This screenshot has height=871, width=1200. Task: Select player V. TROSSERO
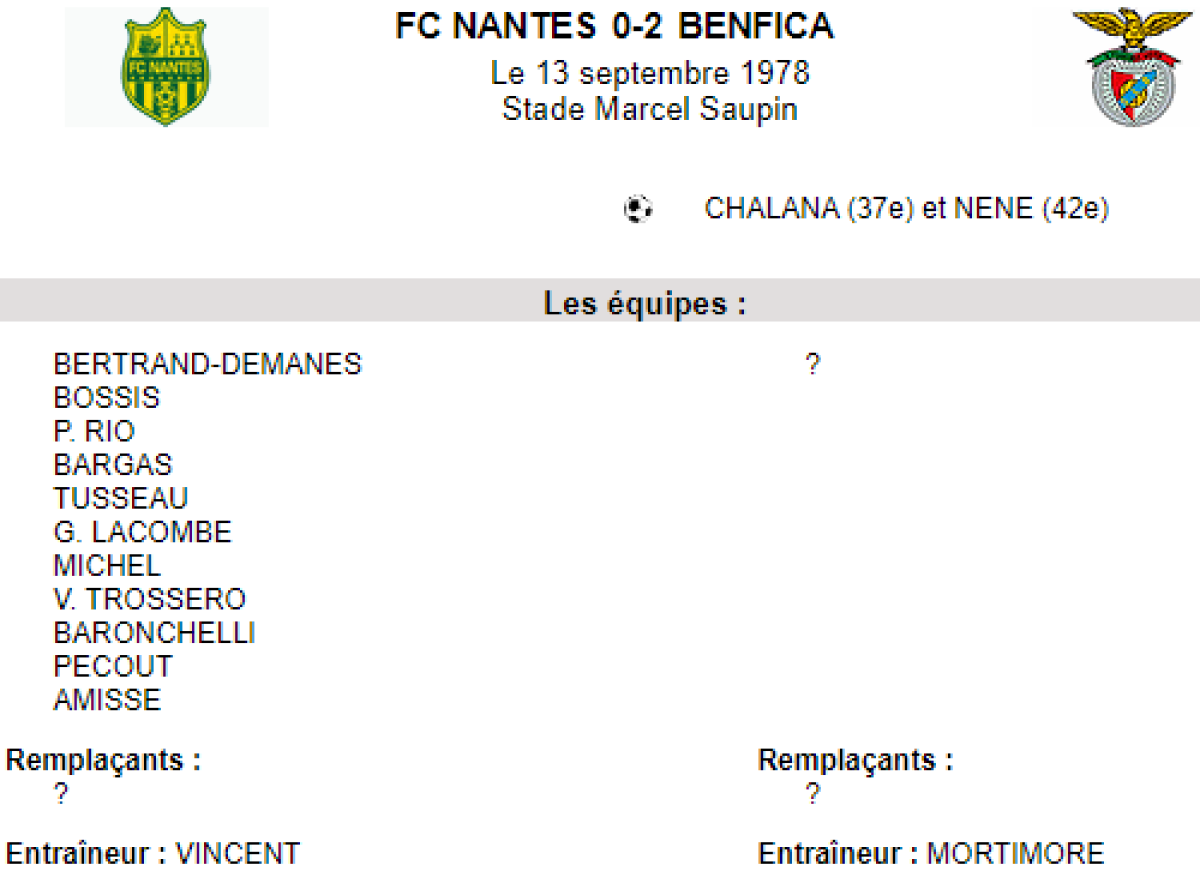(150, 599)
